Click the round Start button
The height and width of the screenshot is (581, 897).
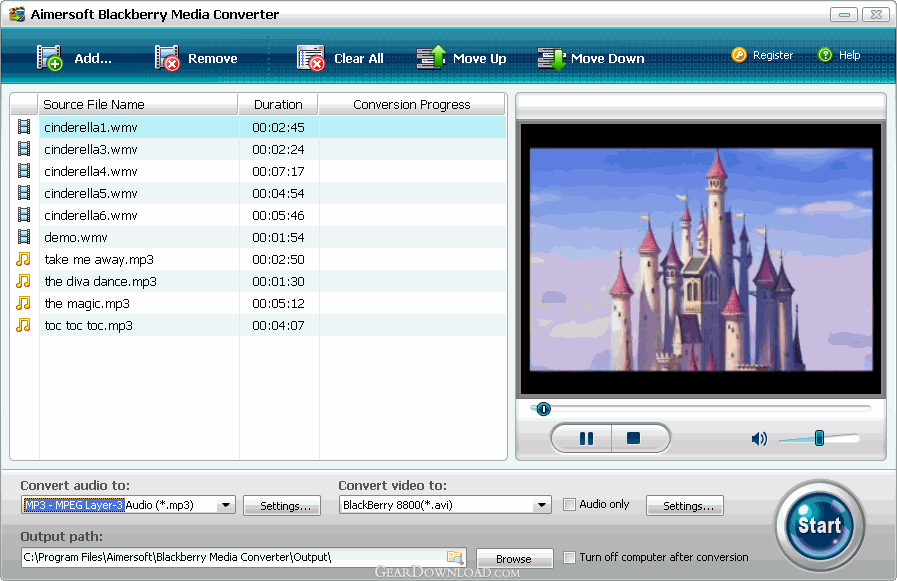point(819,525)
